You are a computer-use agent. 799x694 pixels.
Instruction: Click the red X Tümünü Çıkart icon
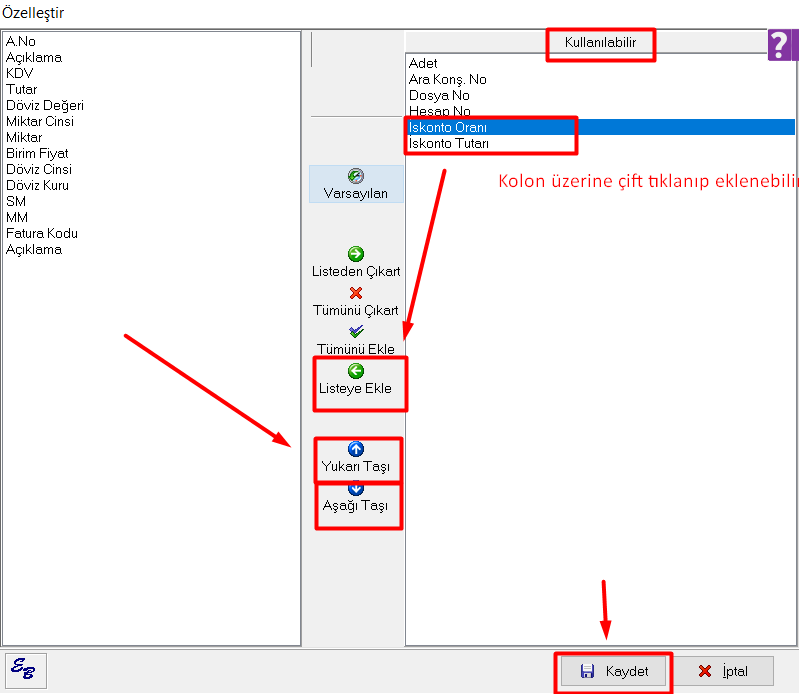pos(356,292)
